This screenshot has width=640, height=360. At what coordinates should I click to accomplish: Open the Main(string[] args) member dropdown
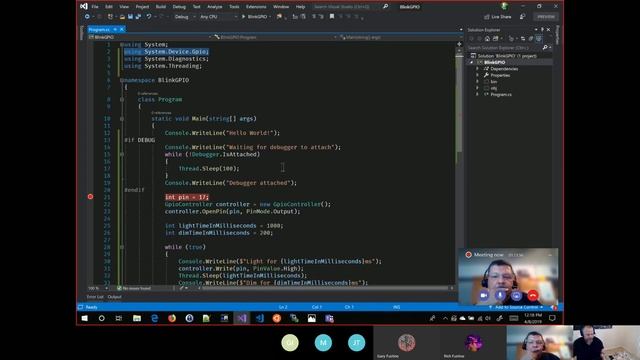tap(400, 37)
